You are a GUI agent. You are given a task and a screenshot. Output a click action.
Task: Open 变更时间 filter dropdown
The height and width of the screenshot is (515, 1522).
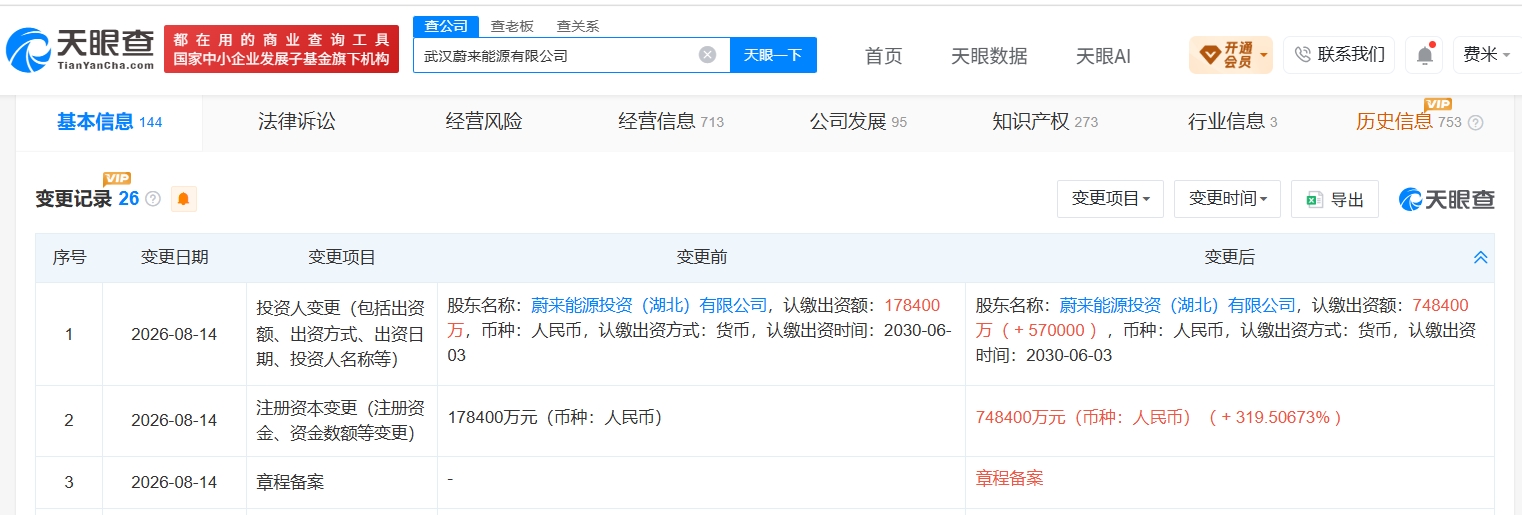click(1227, 199)
